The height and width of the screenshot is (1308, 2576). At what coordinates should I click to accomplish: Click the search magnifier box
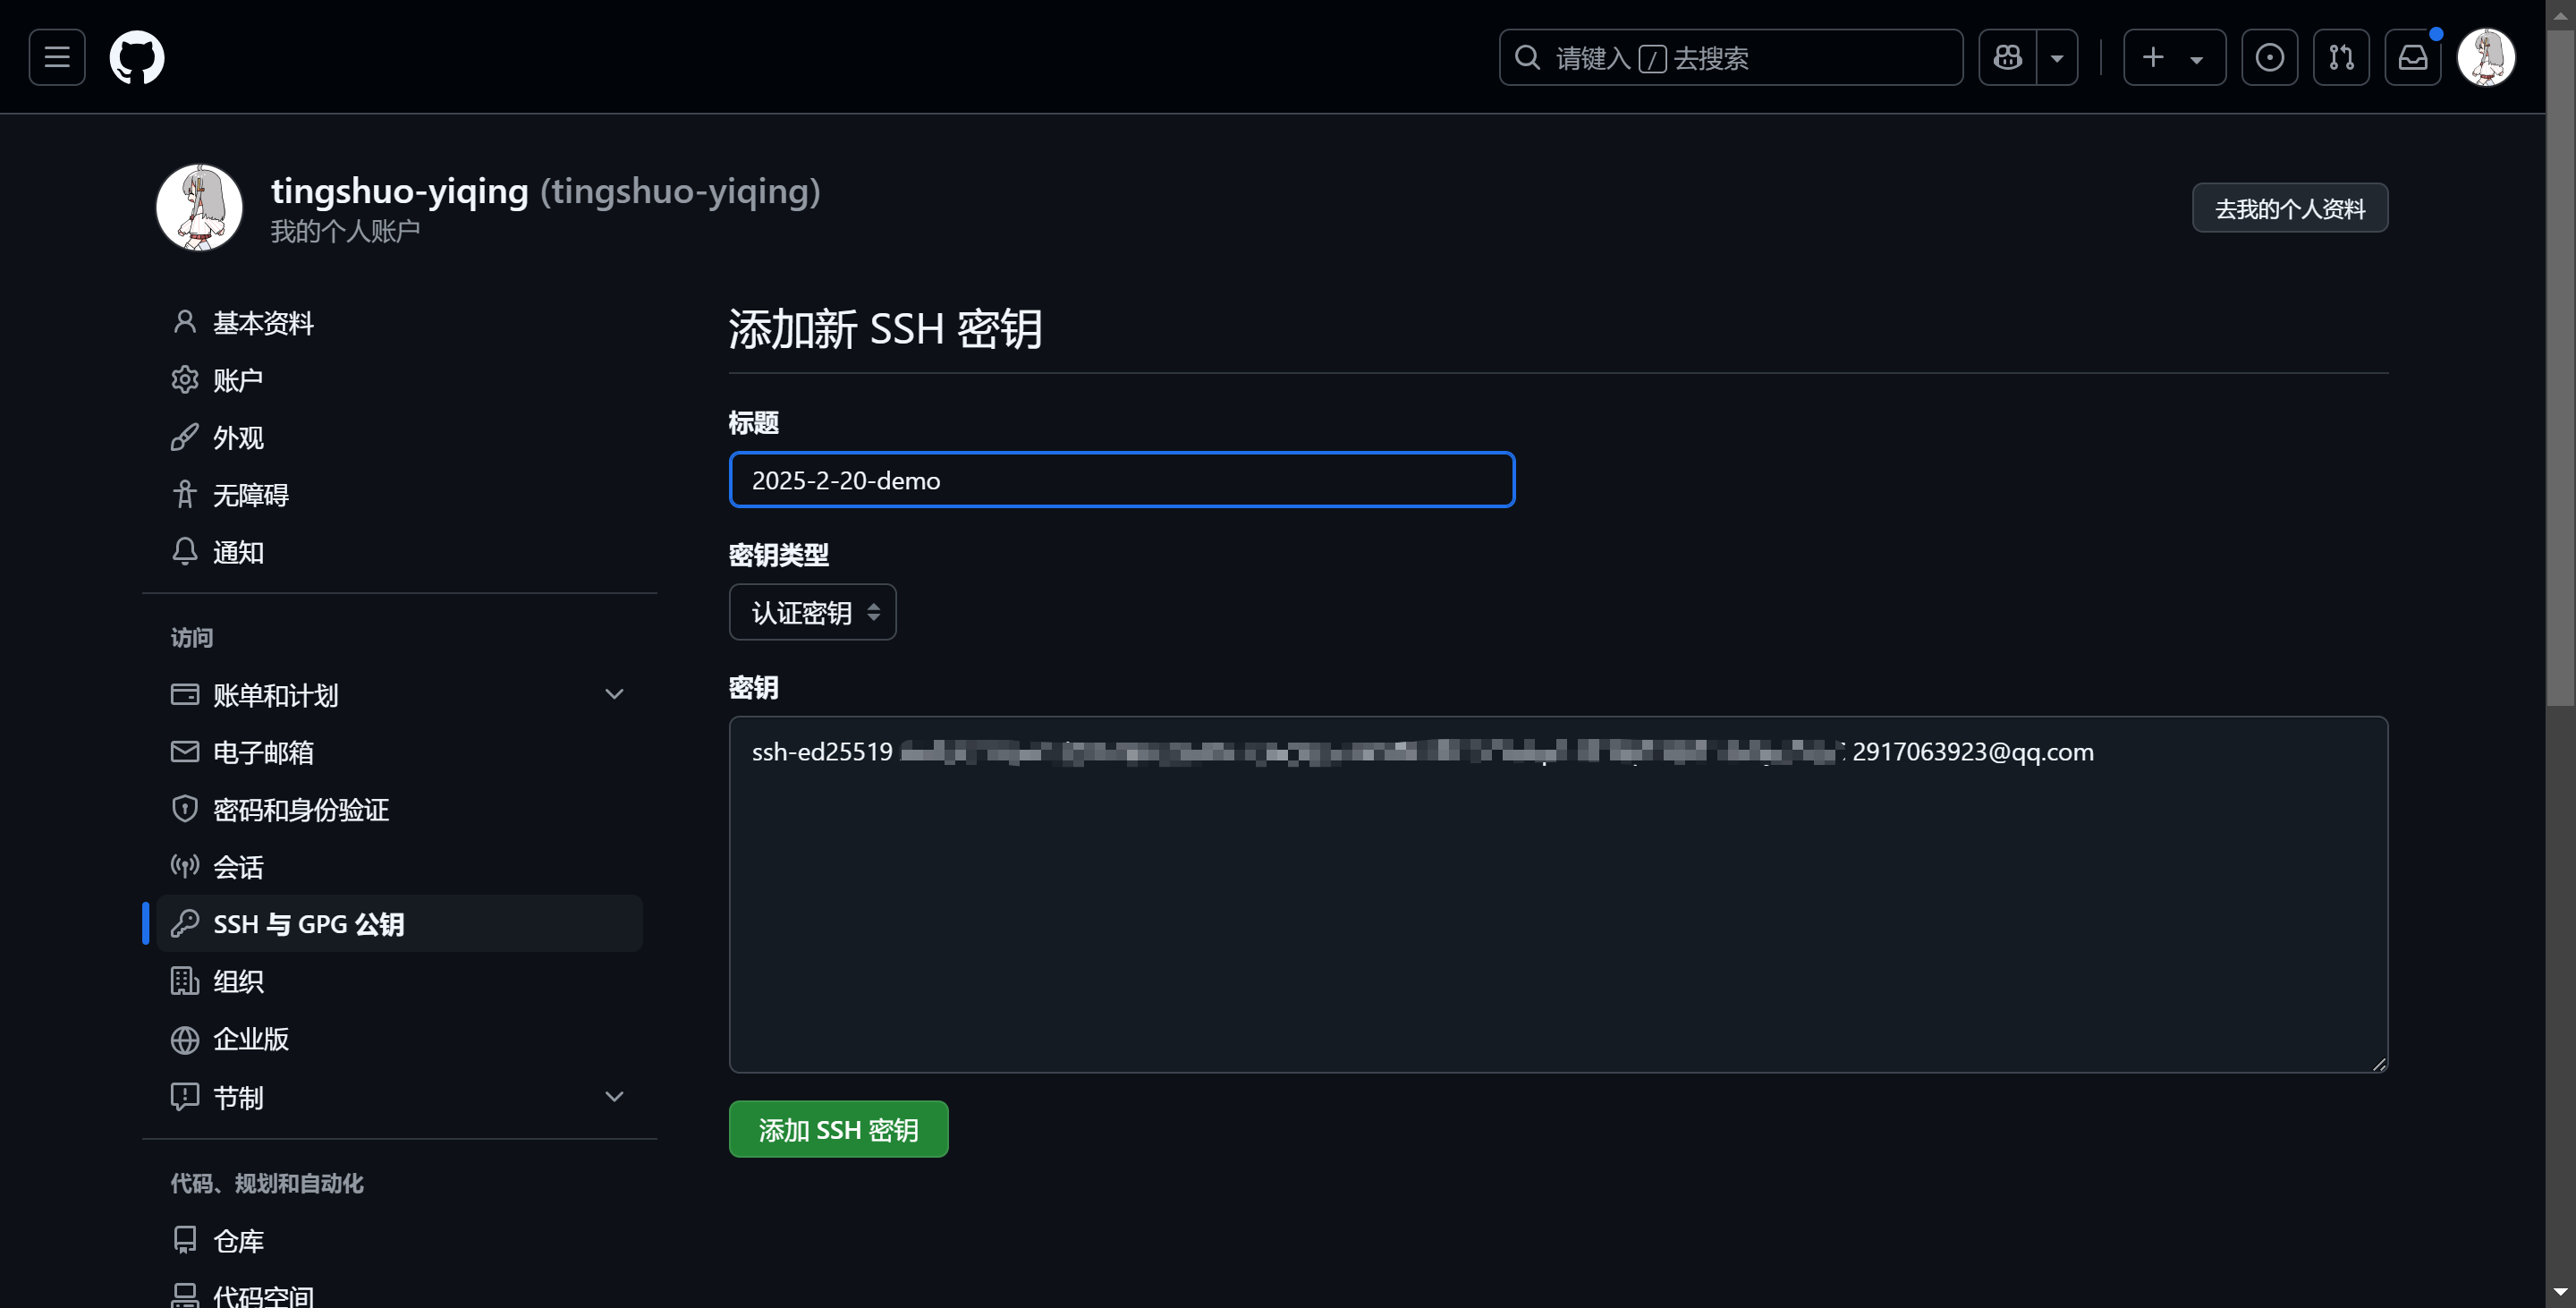coord(1730,57)
